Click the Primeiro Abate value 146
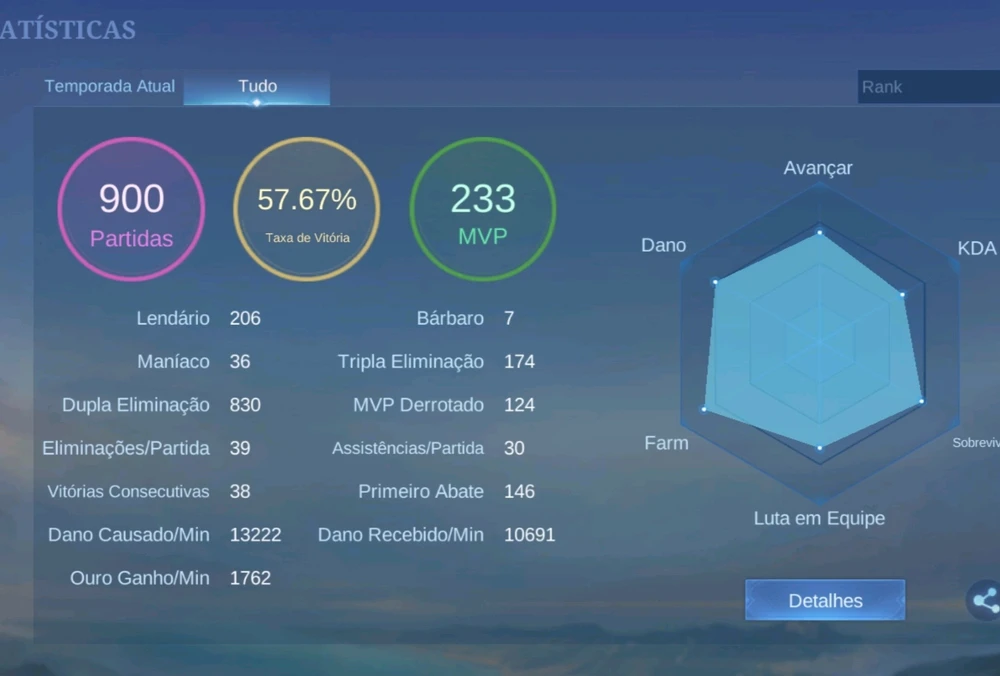 click(519, 491)
